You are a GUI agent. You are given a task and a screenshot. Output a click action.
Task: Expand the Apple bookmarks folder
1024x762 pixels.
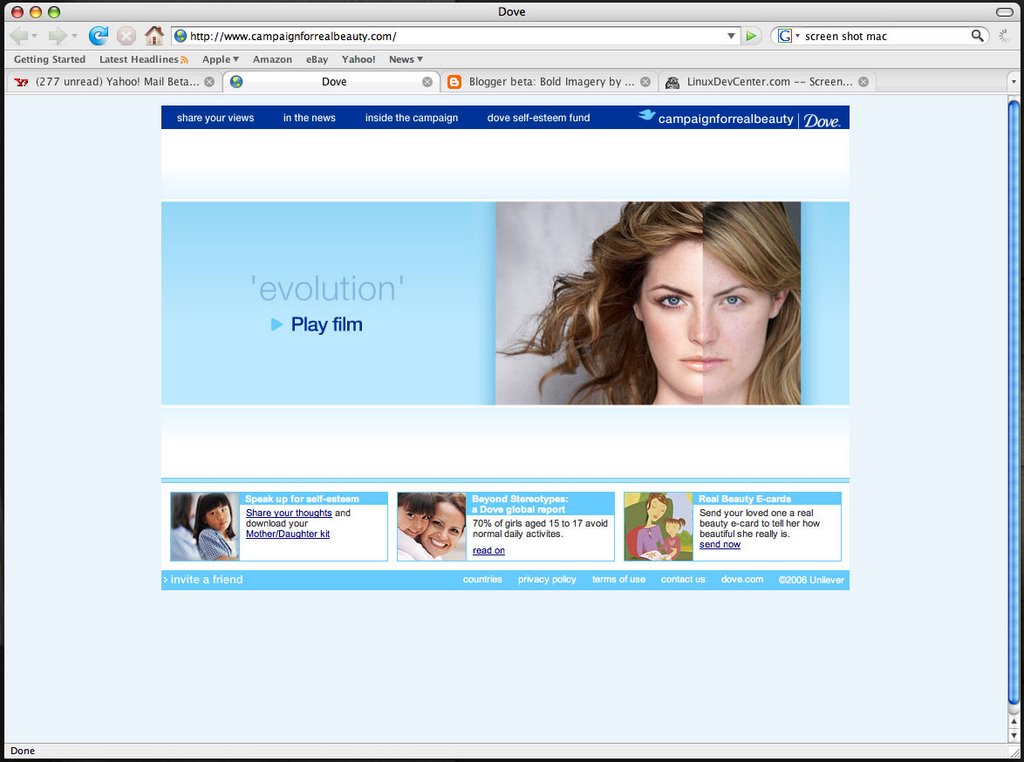220,59
